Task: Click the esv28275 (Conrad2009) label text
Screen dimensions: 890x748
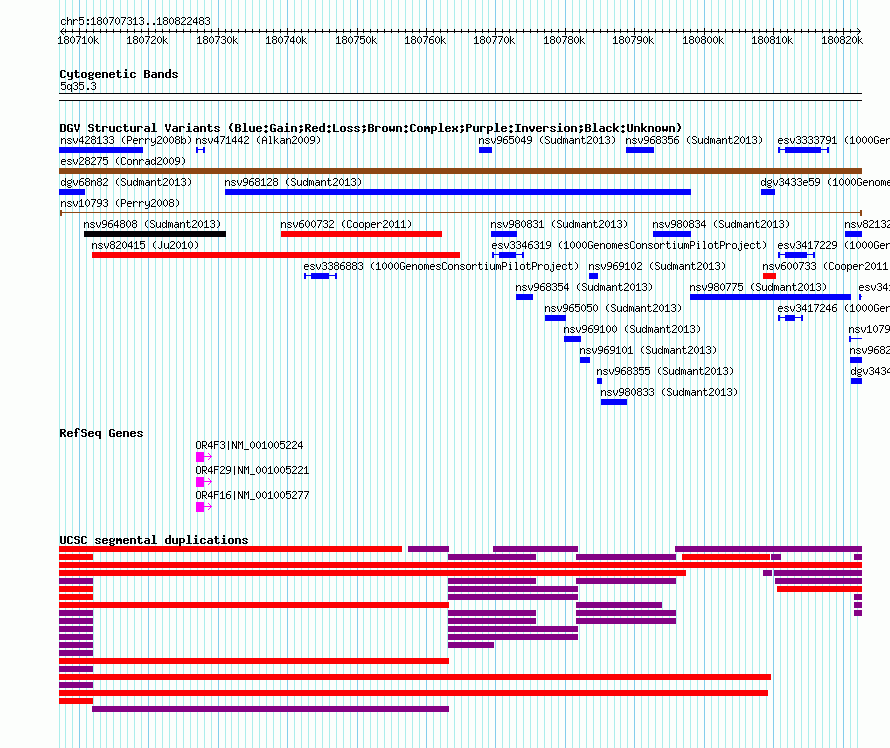Action: coord(123,161)
